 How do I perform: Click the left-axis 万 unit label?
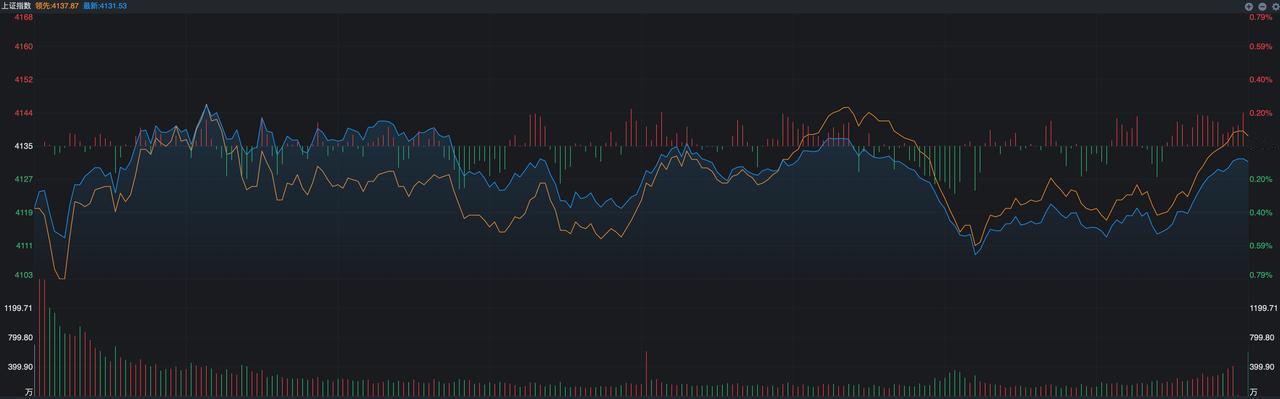pos(29,392)
